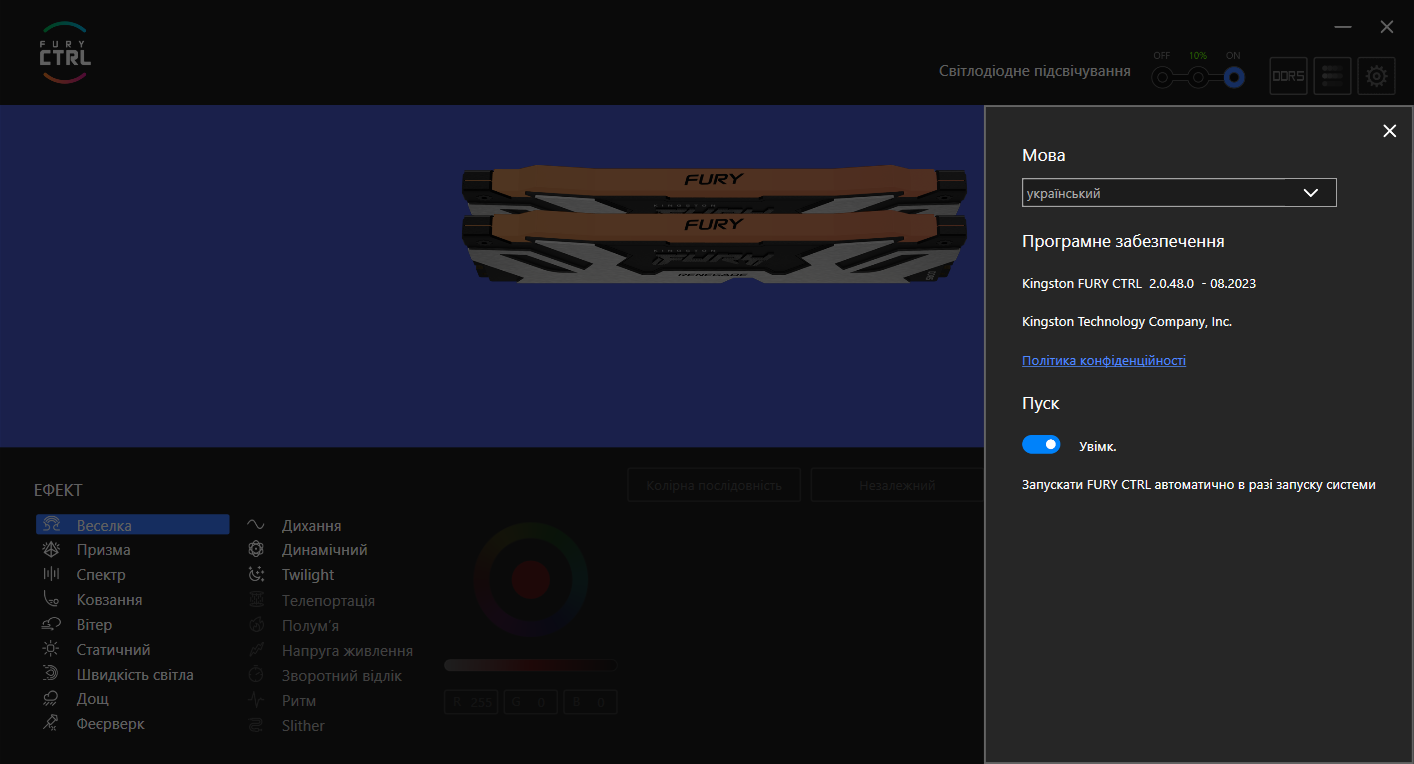Click the red center color circle
The height and width of the screenshot is (764, 1414).
531,578
